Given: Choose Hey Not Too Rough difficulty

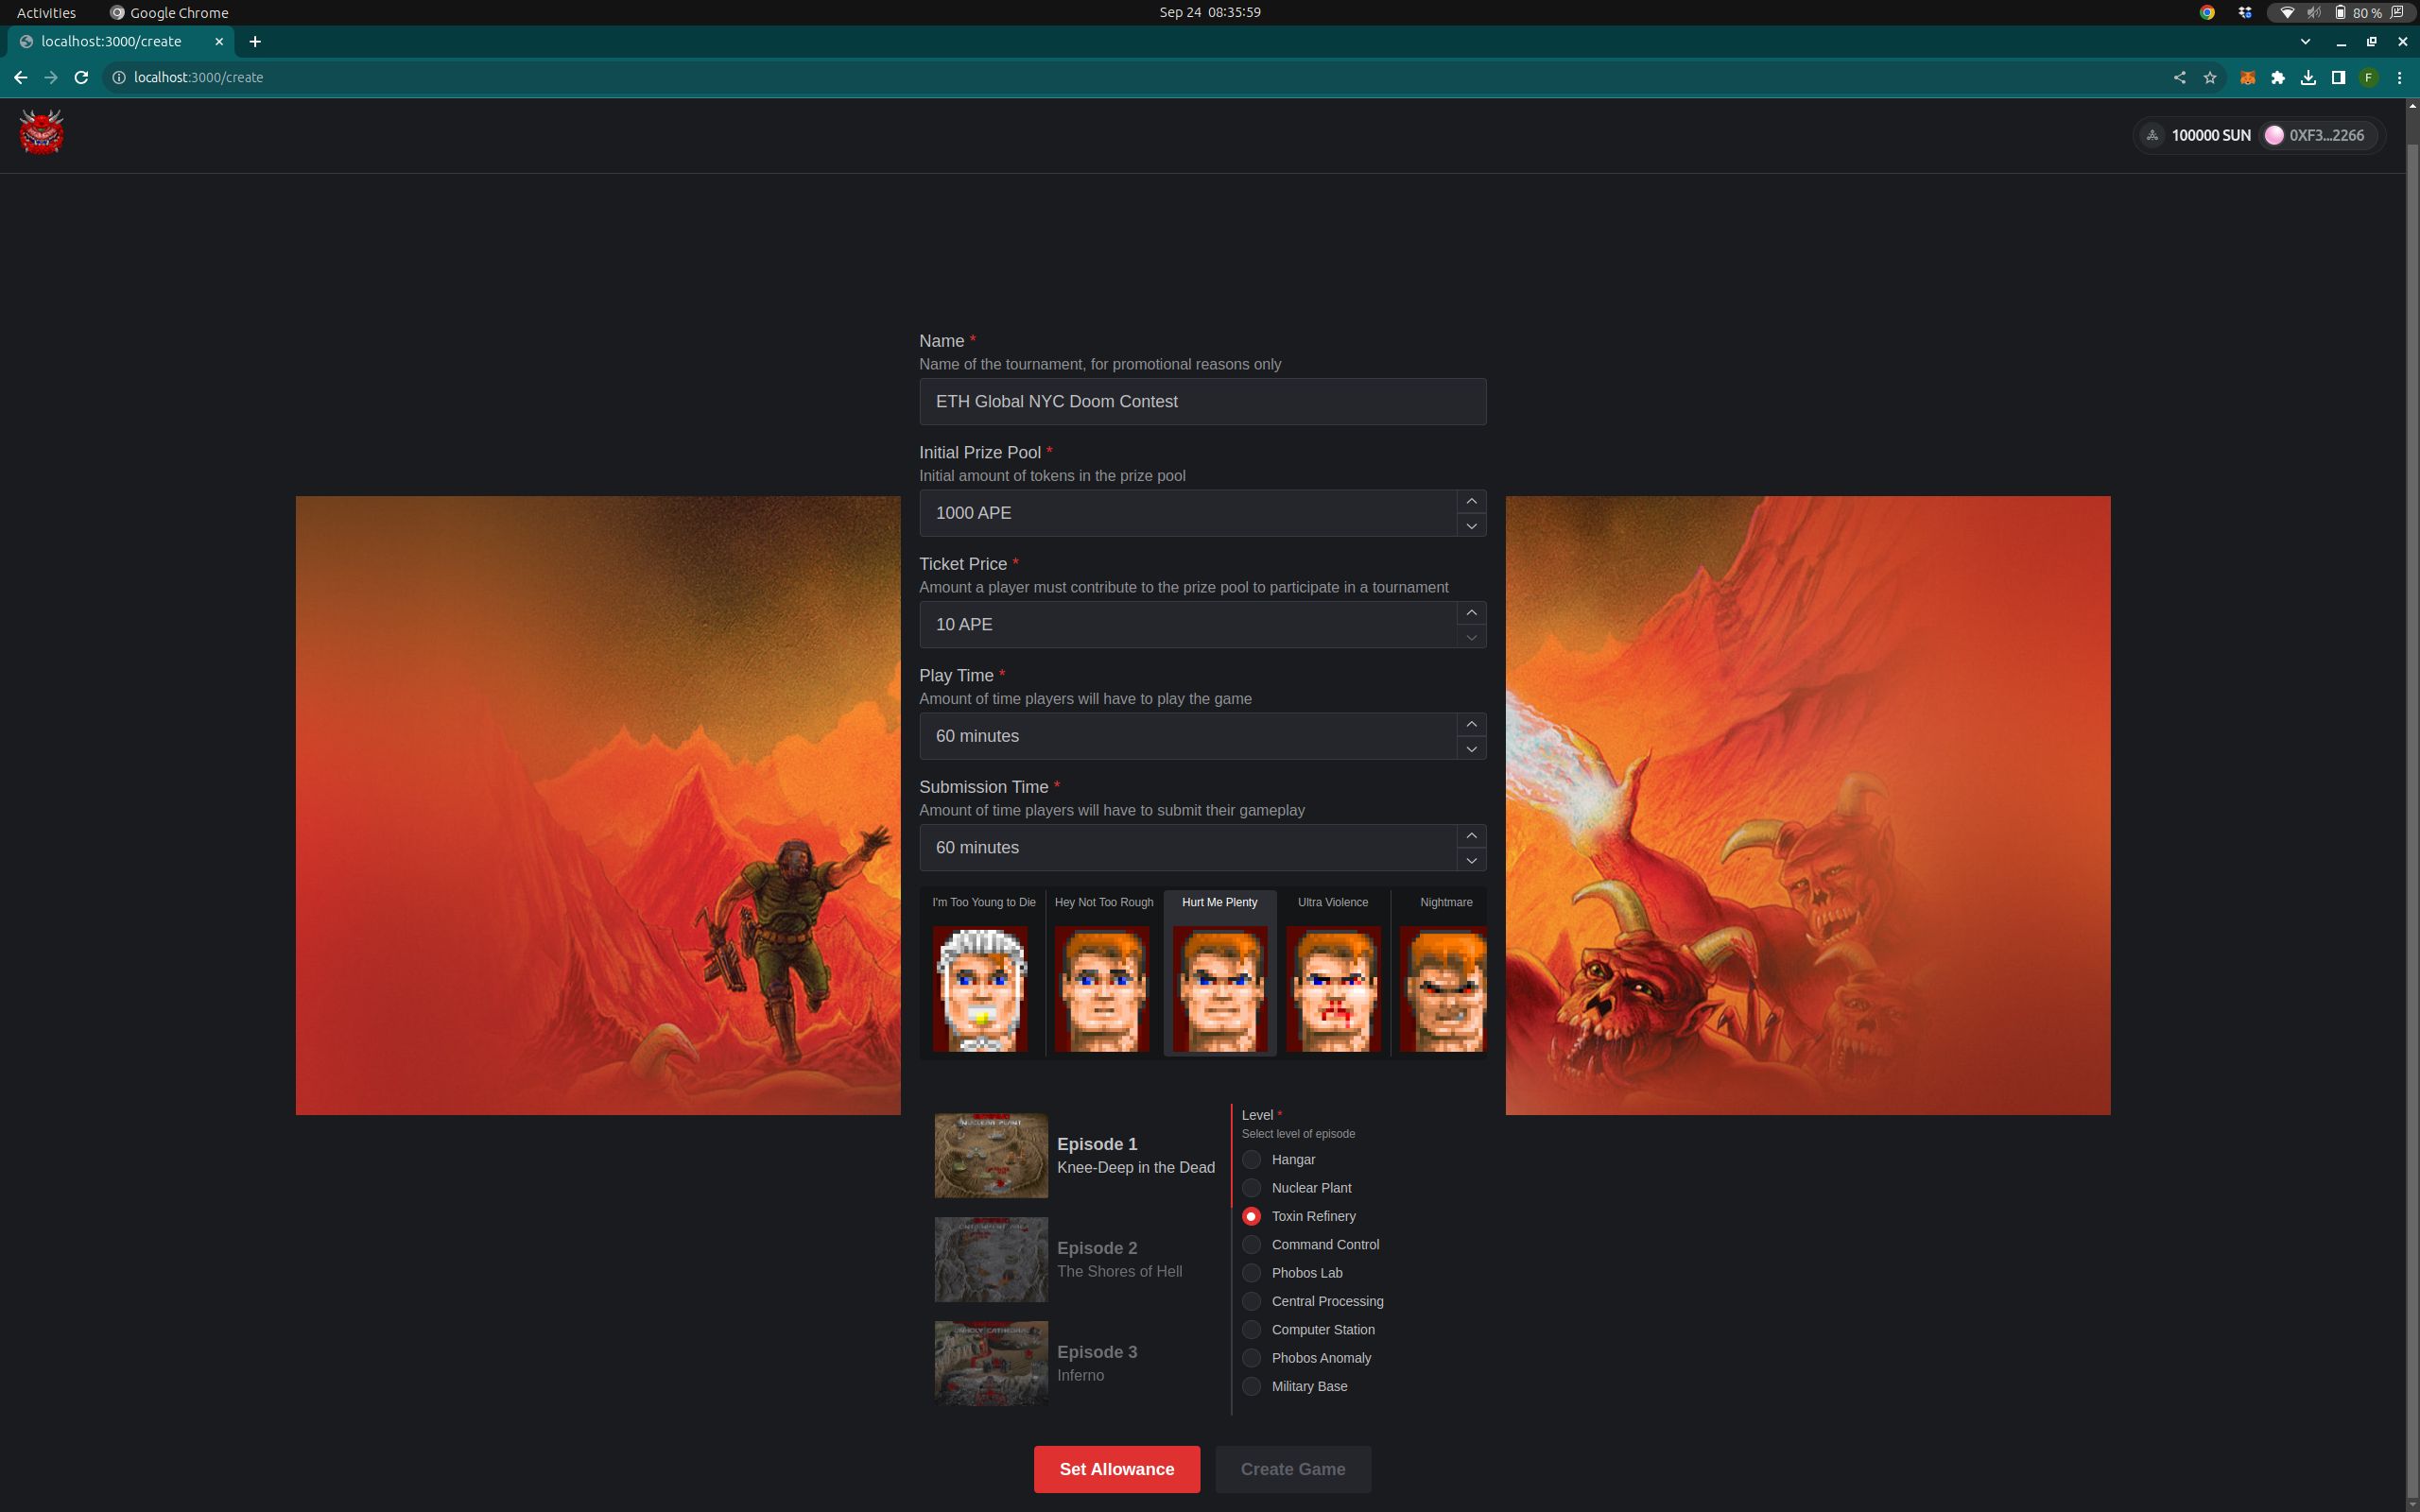Looking at the screenshot, I should 1104,972.
